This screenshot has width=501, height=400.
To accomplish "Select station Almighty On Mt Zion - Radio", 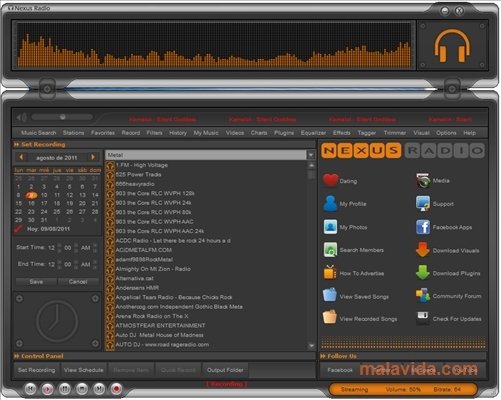I will [153, 269].
